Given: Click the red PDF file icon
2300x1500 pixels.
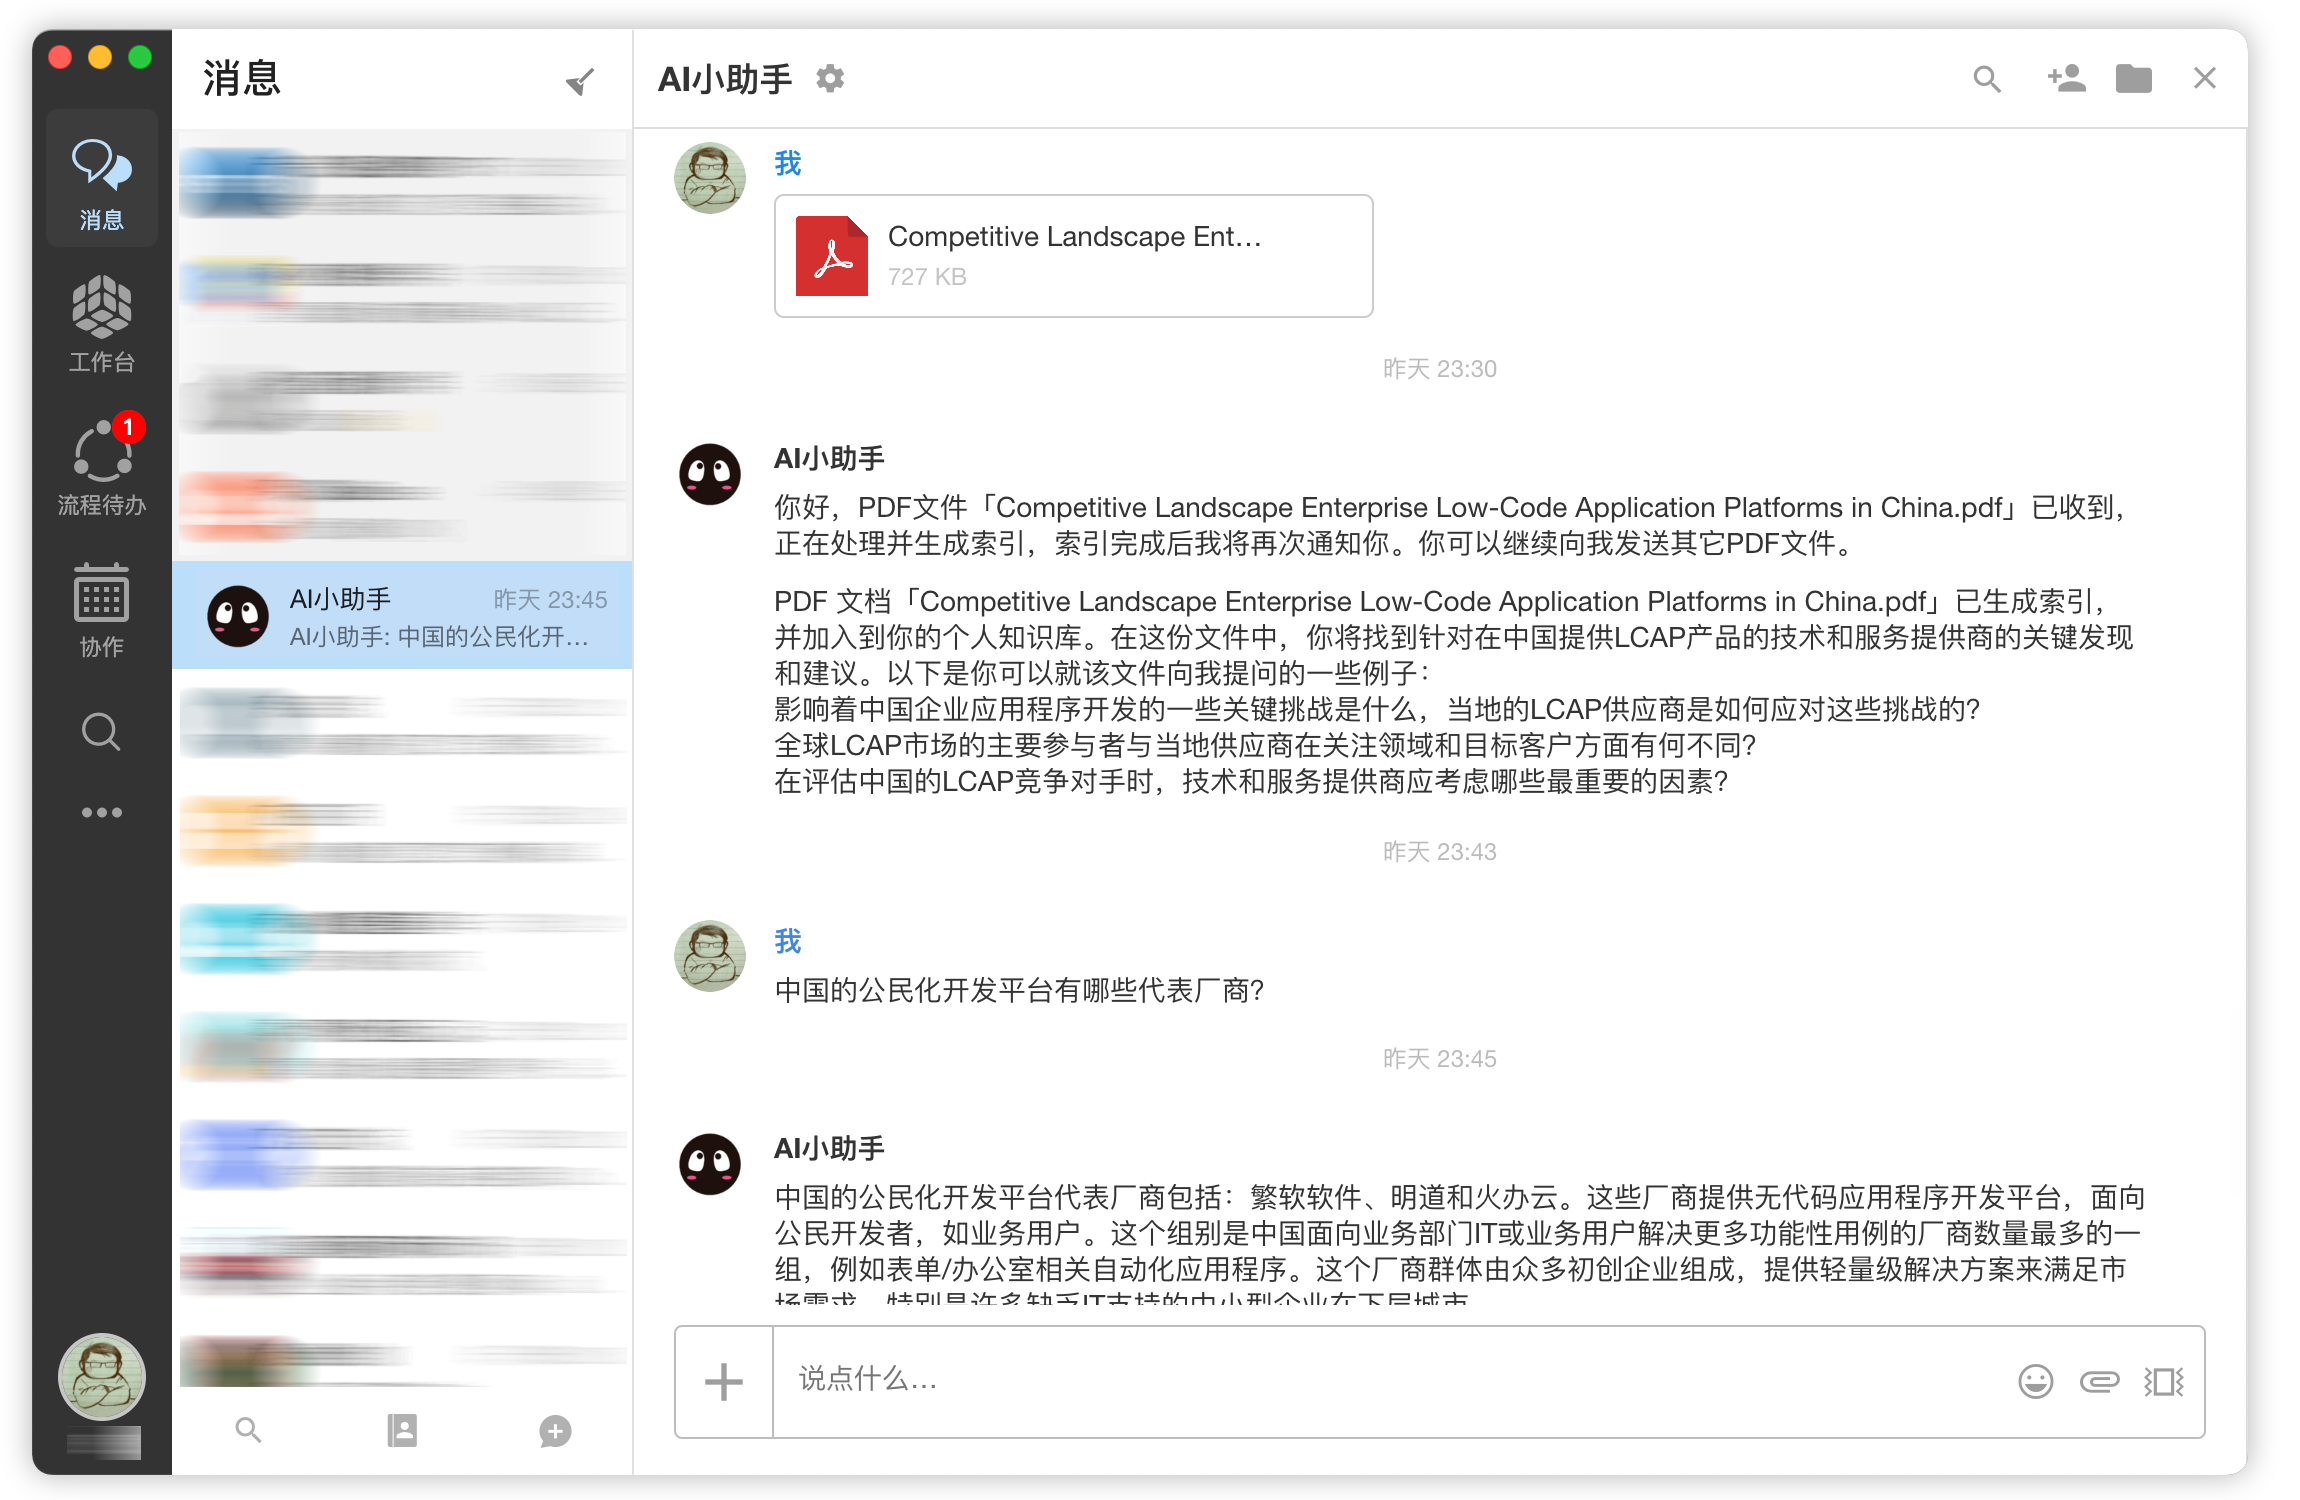Looking at the screenshot, I should tap(832, 256).
